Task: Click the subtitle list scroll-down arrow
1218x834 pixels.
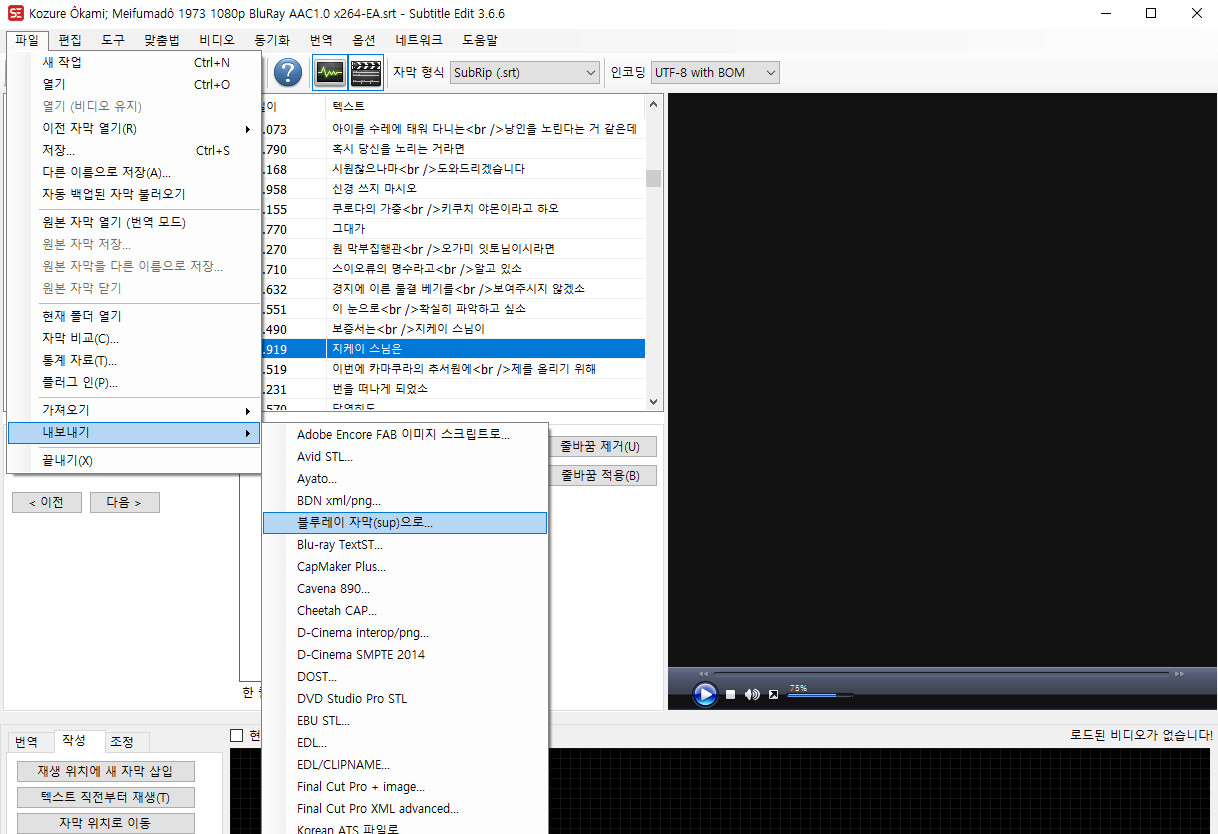Action: pyautogui.click(x=654, y=402)
